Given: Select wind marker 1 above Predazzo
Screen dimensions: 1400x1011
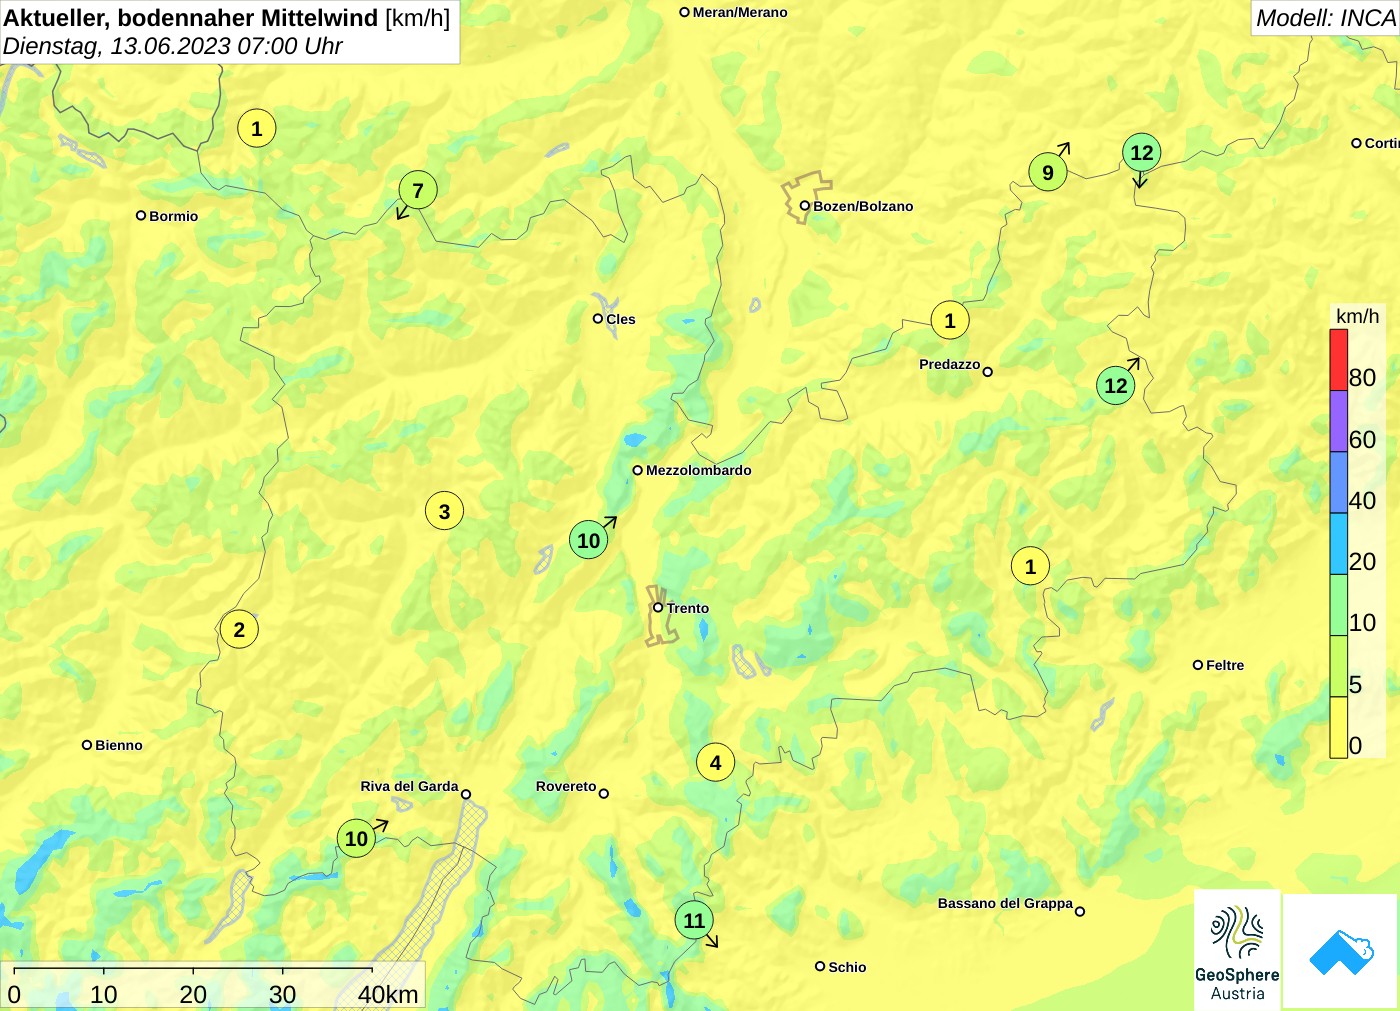Looking at the screenshot, I should pyautogui.click(x=950, y=320).
